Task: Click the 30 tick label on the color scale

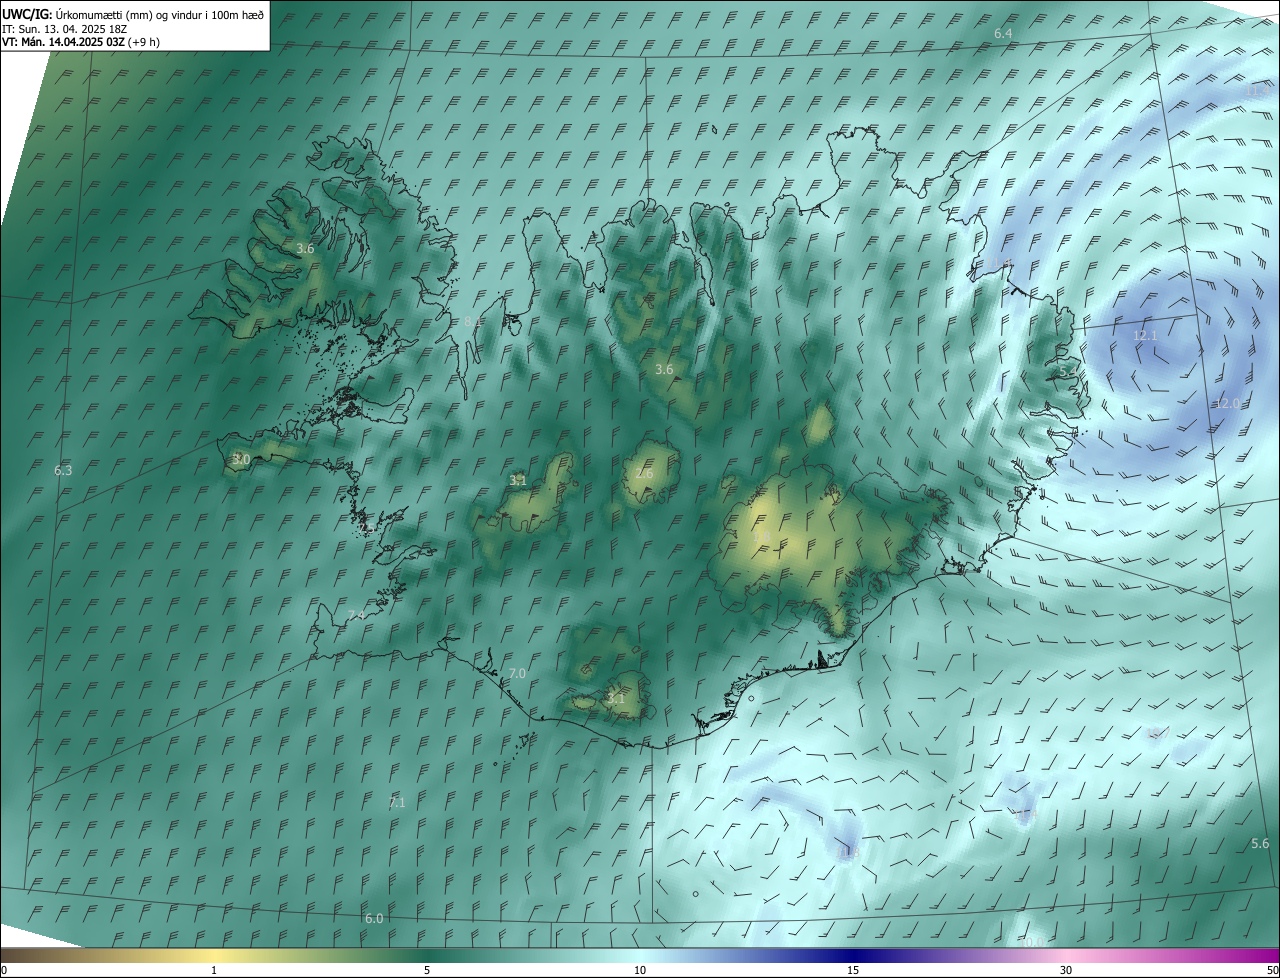Action: [1066, 970]
